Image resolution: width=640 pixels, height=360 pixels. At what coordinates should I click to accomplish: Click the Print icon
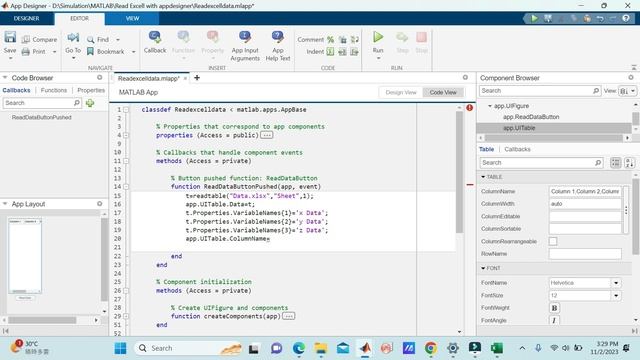click(x=26, y=52)
